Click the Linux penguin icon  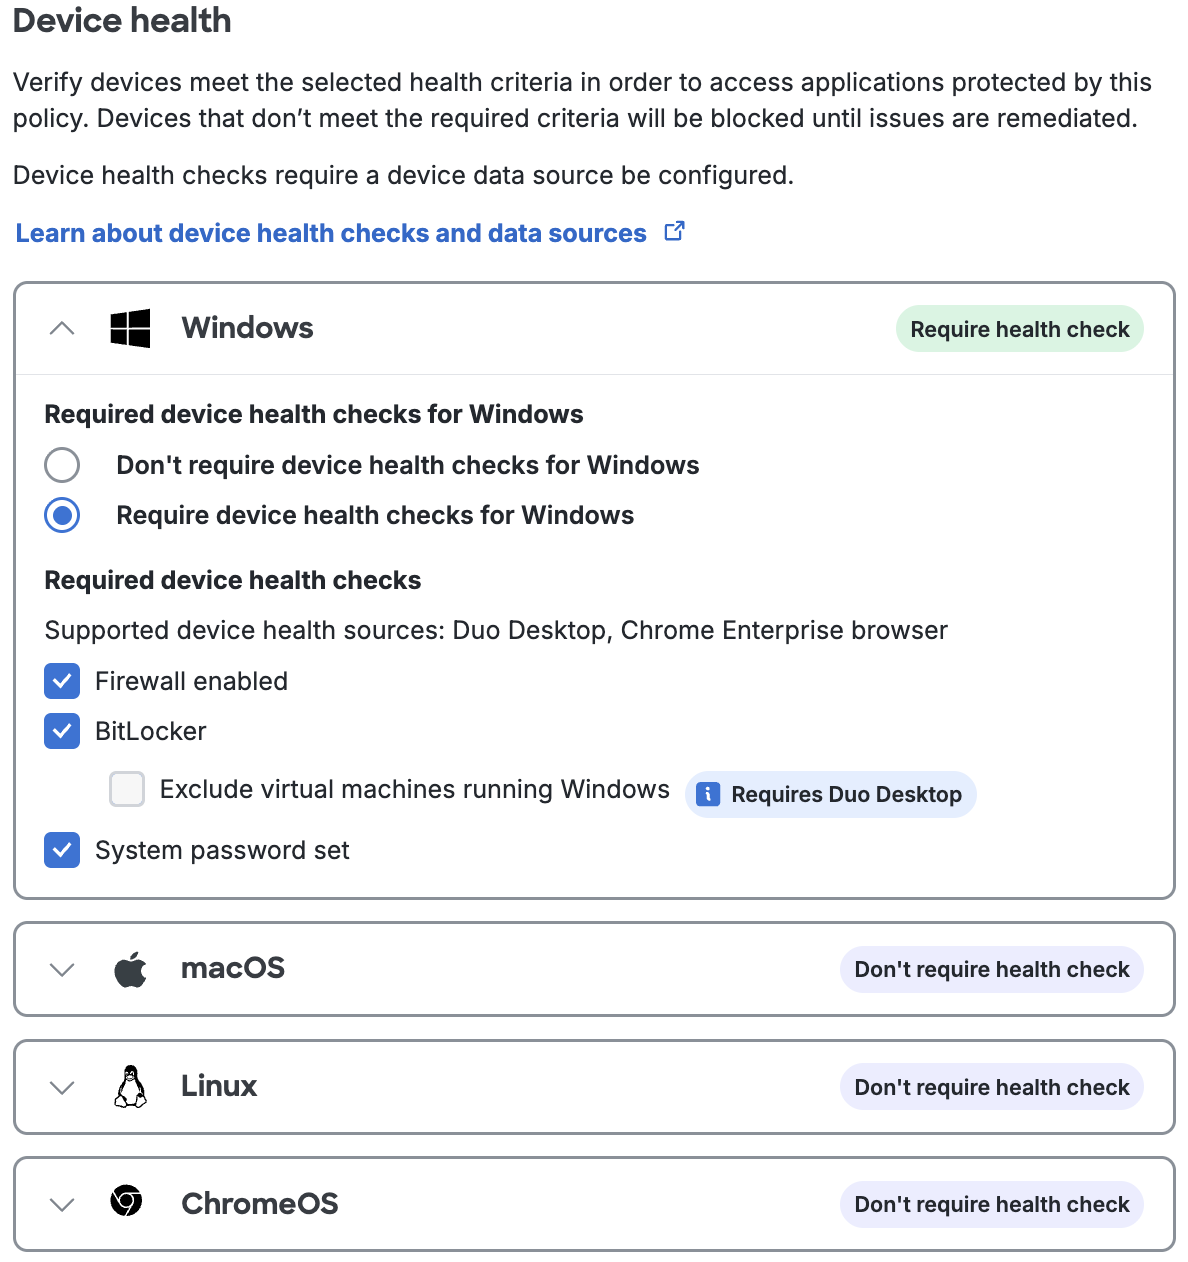click(130, 1087)
